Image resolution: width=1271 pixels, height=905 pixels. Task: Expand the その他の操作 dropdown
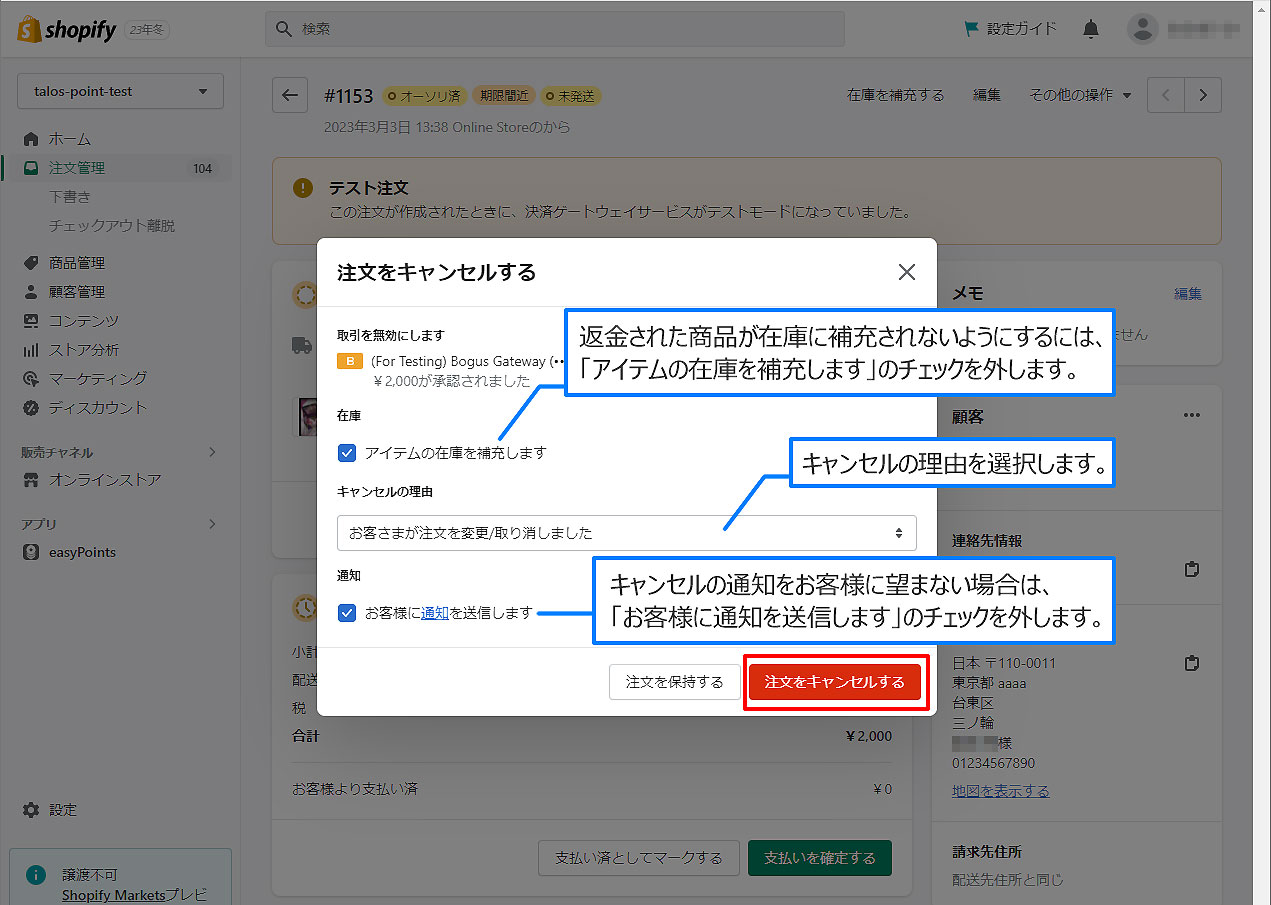pyautogui.click(x=1080, y=95)
